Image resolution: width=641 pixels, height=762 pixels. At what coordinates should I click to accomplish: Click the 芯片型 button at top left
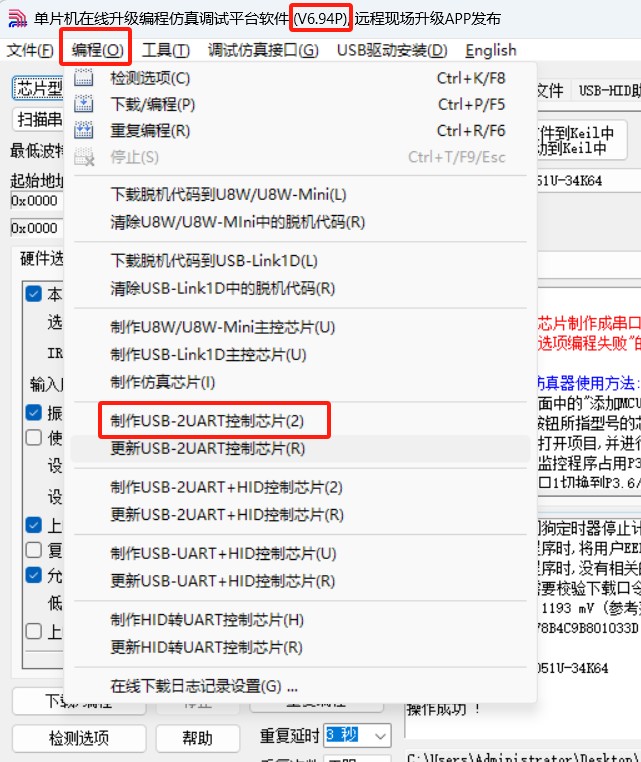pos(38,88)
